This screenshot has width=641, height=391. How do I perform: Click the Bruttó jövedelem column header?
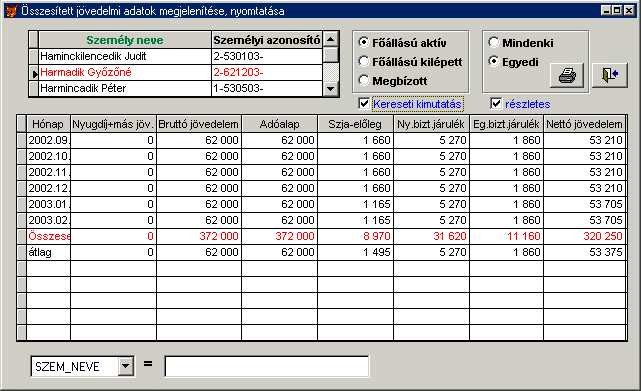pyautogui.click(x=199, y=124)
